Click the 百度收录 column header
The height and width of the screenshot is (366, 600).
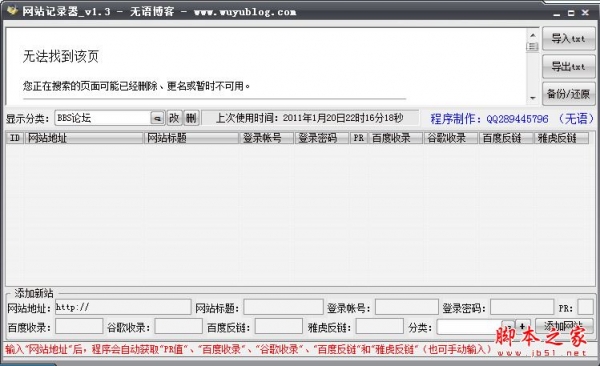coord(396,138)
